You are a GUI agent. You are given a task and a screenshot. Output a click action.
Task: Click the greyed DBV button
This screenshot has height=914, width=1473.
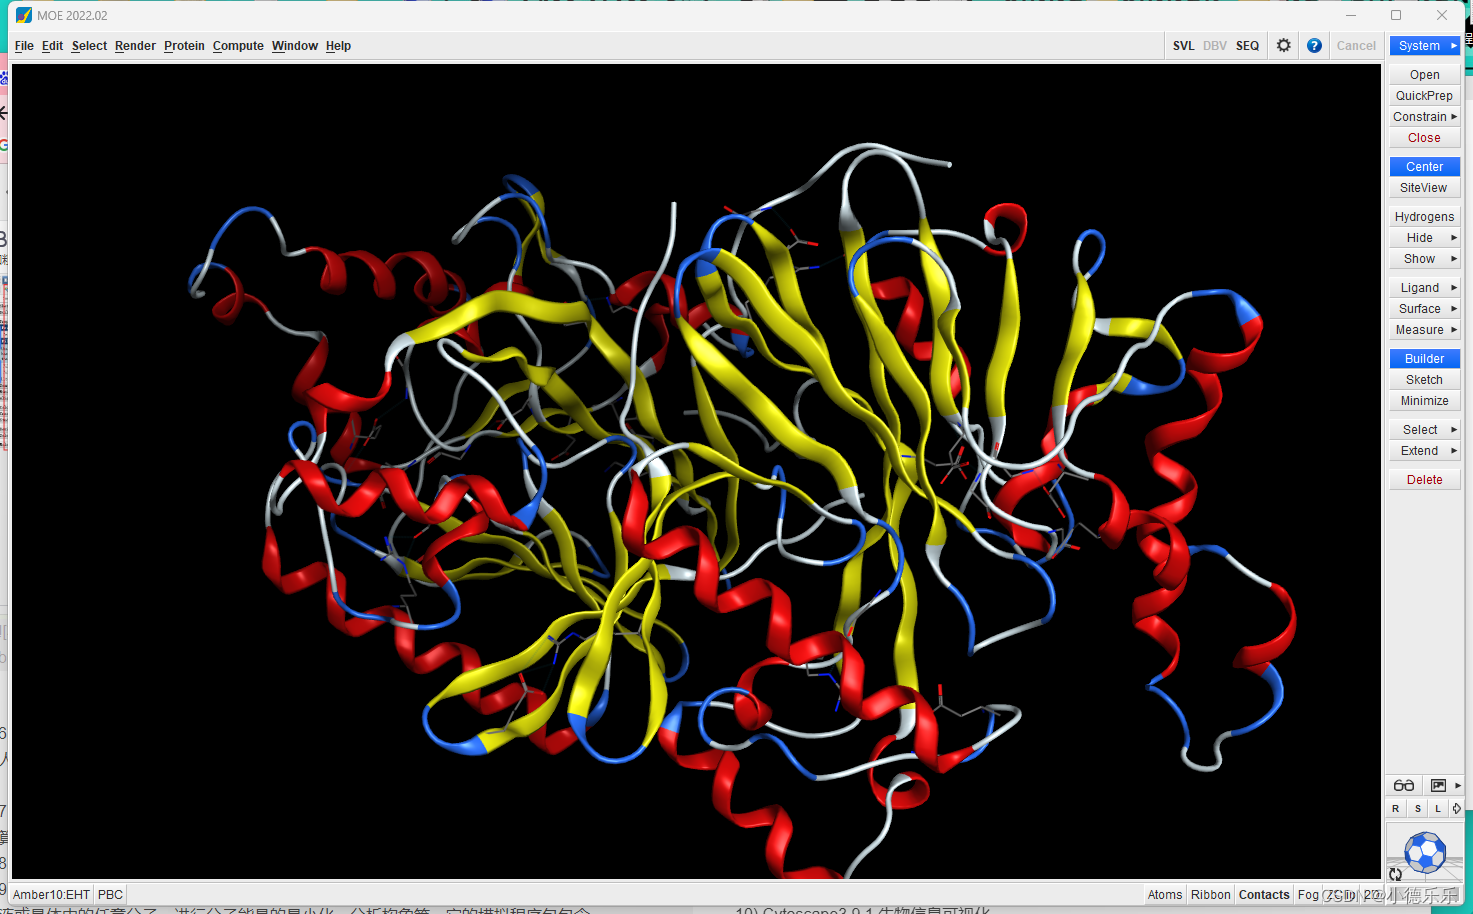coord(1215,46)
